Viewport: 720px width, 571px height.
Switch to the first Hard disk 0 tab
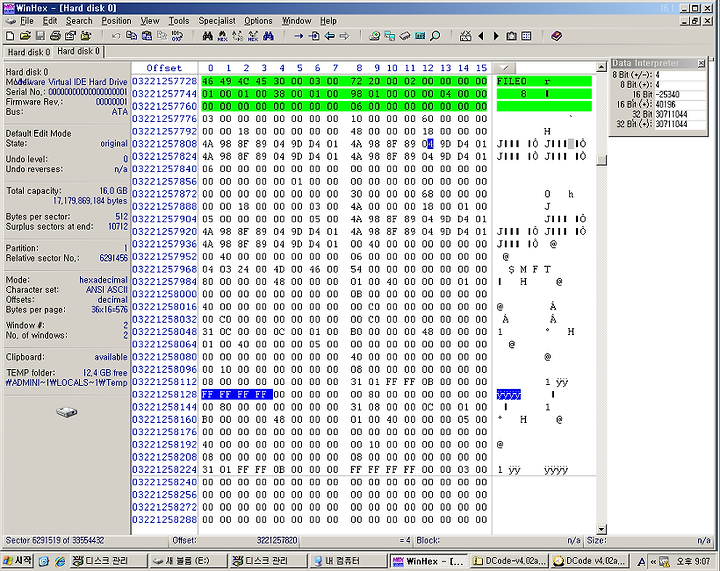pyautogui.click(x=28, y=52)
